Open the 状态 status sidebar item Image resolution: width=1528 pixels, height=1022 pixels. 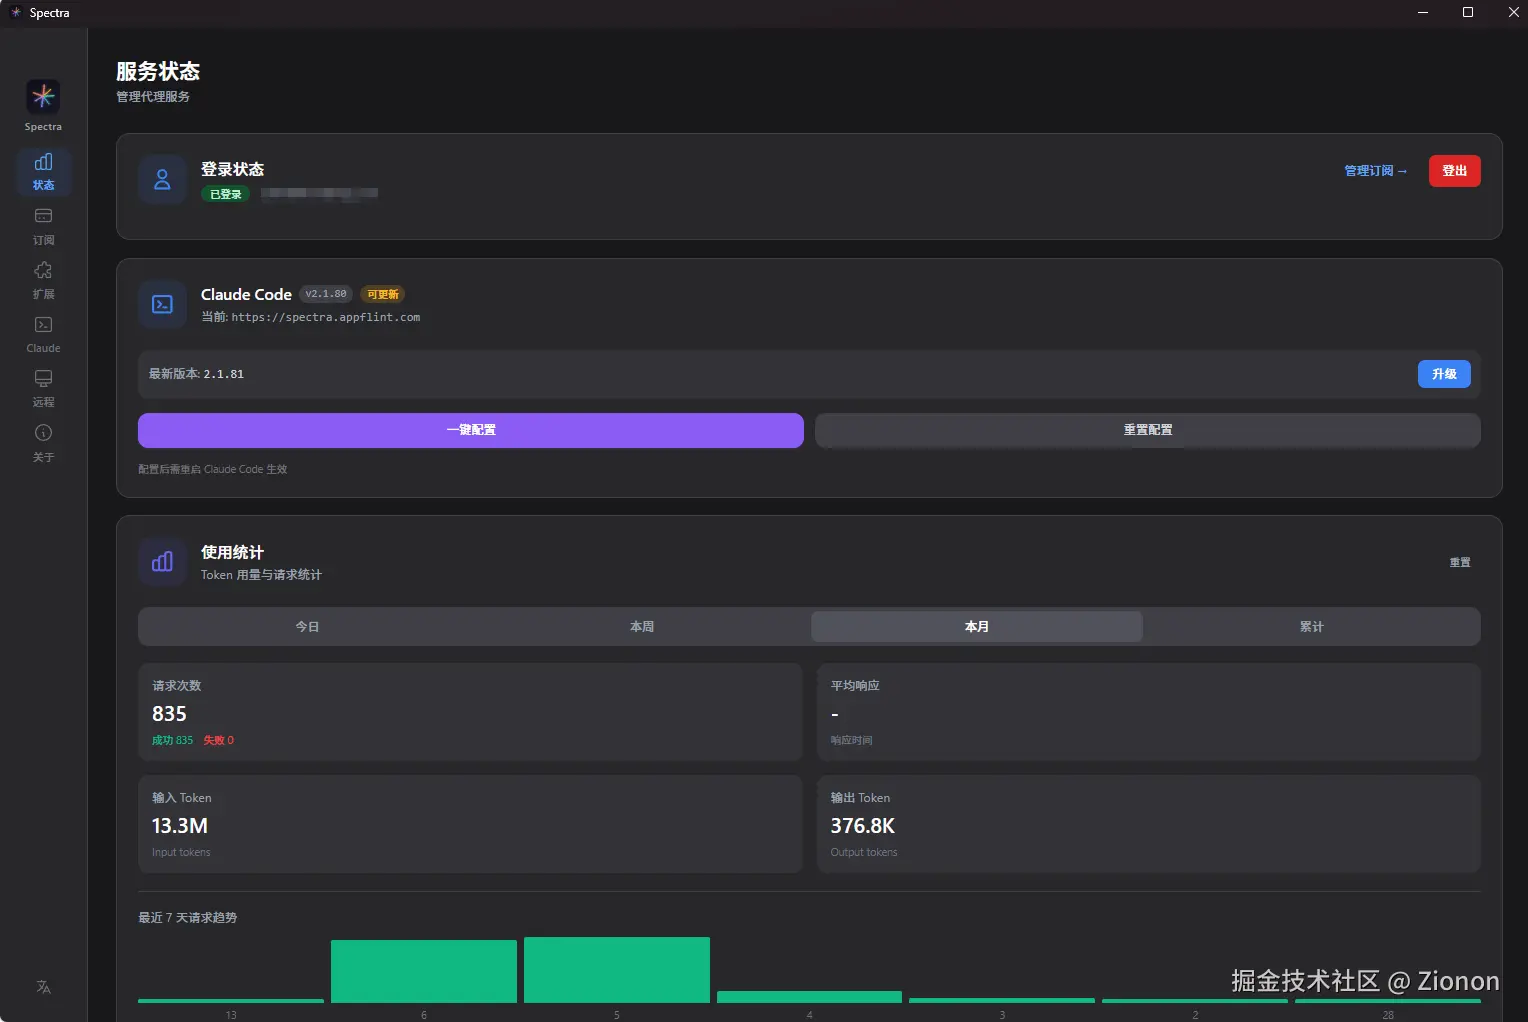(x=43, y=170)
